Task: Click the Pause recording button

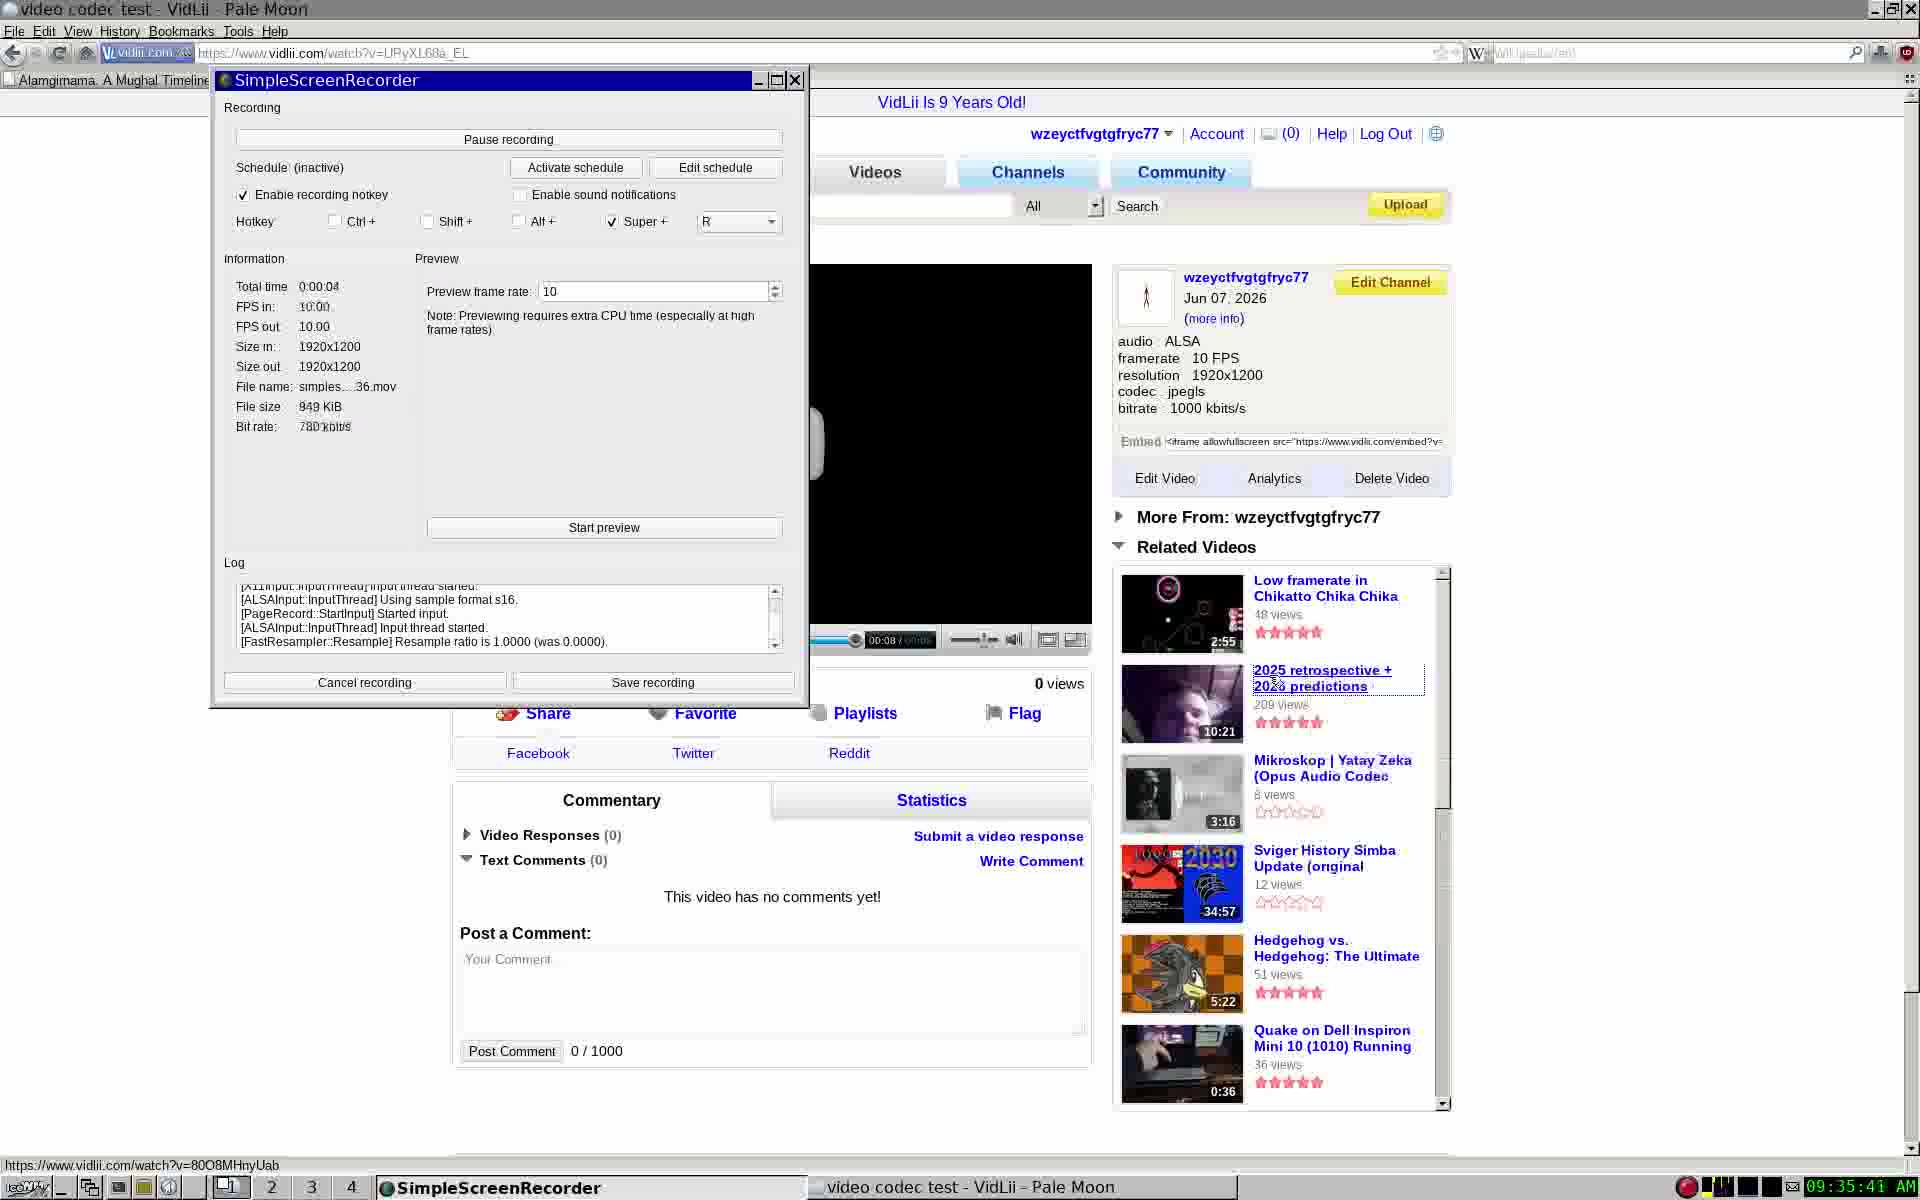Action: pos(508,139)
